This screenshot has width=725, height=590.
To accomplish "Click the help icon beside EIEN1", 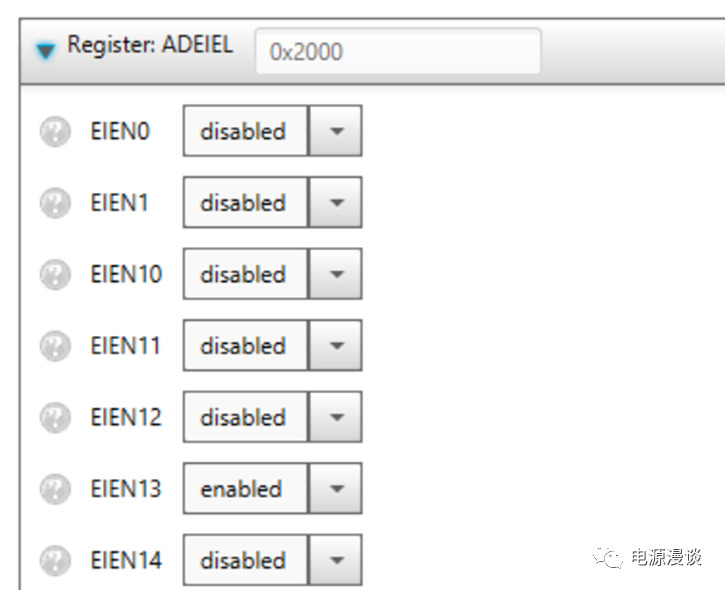I will click(x=55, y=203).
